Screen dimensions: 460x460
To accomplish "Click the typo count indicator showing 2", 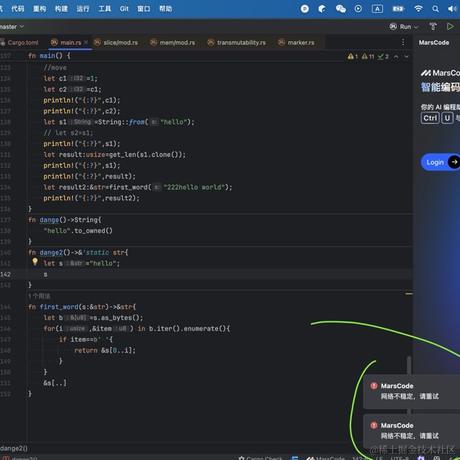I will click(383, 57).
